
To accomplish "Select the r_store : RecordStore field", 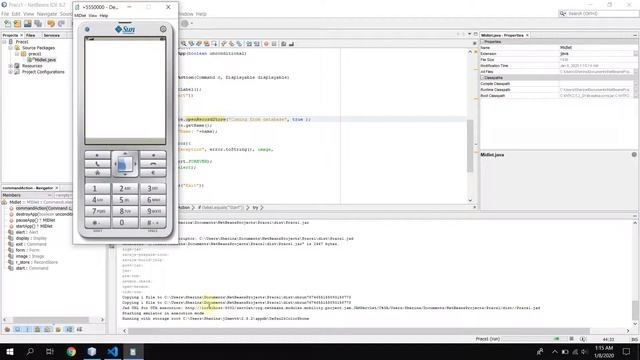I will point(36,262).
